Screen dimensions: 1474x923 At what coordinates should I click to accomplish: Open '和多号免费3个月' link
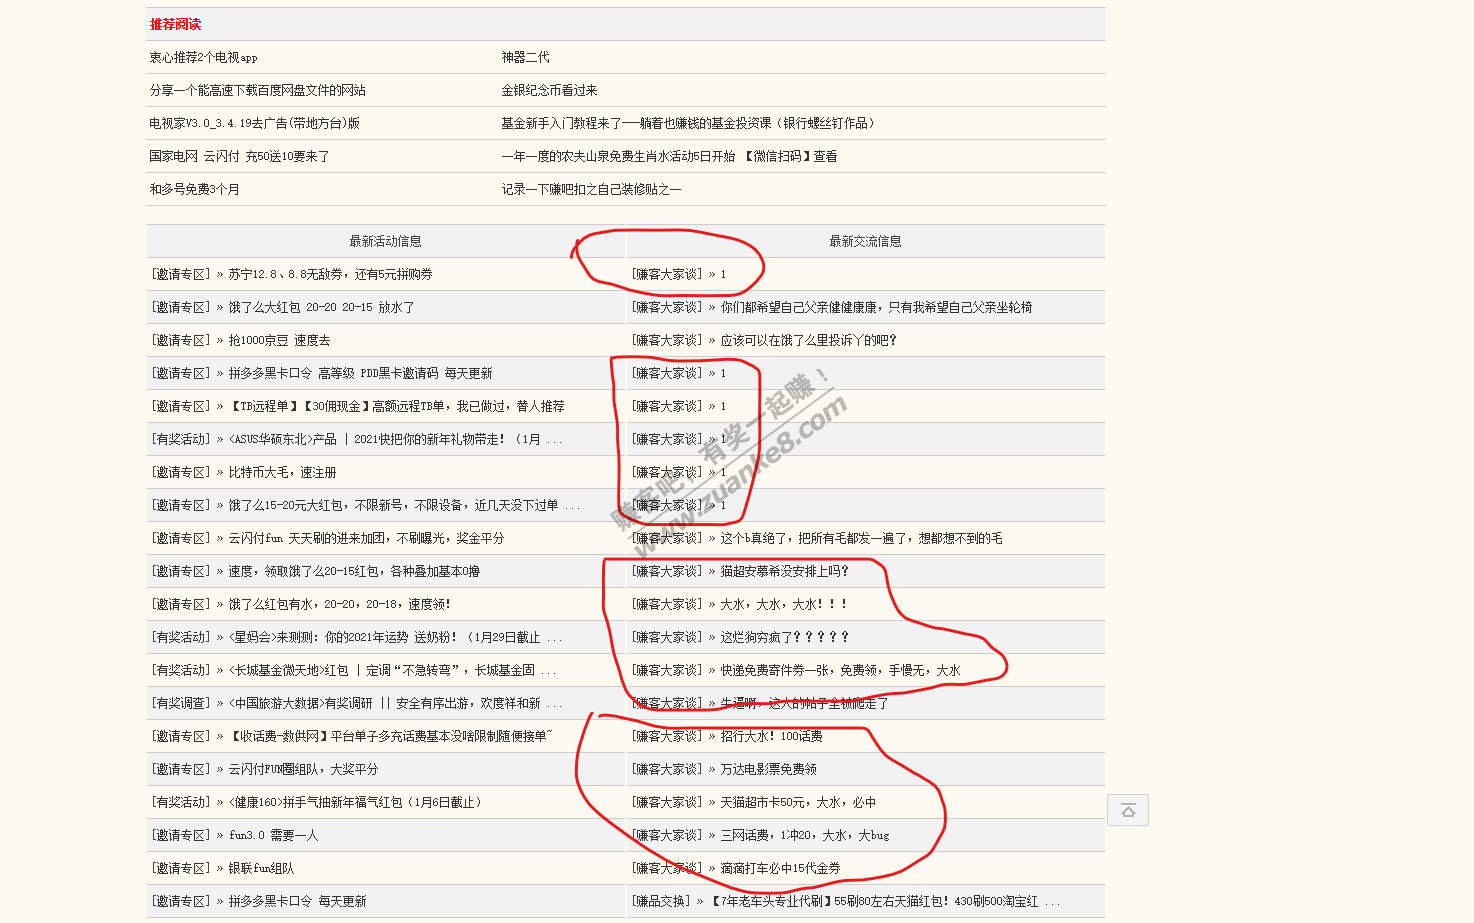(x=195, y=190)
